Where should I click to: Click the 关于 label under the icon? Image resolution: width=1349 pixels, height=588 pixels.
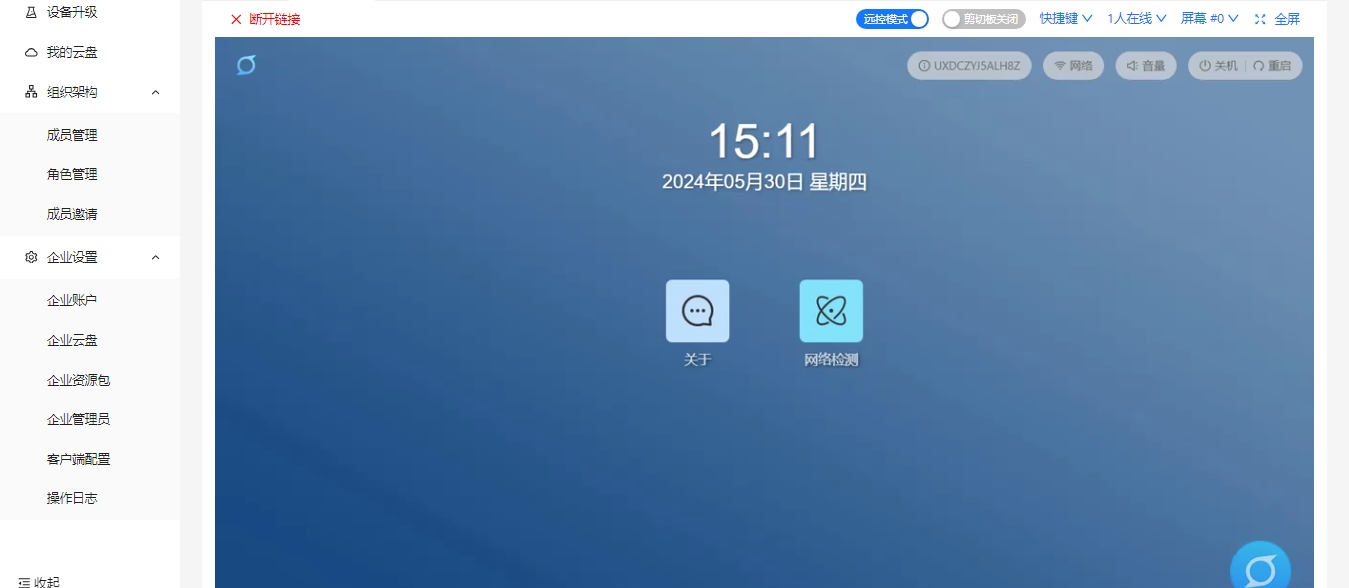point(697,360)
